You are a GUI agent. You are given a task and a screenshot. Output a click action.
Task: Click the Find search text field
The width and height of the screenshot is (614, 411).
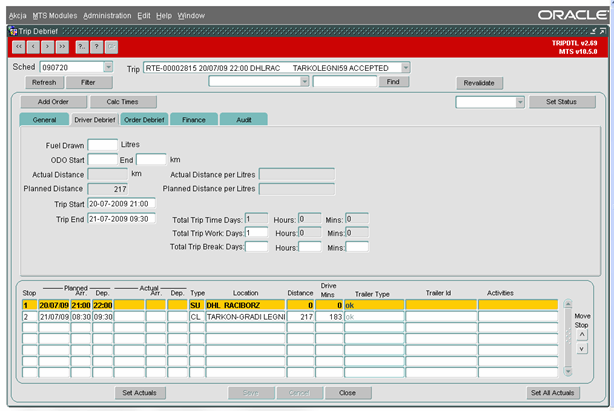(345, 81)
